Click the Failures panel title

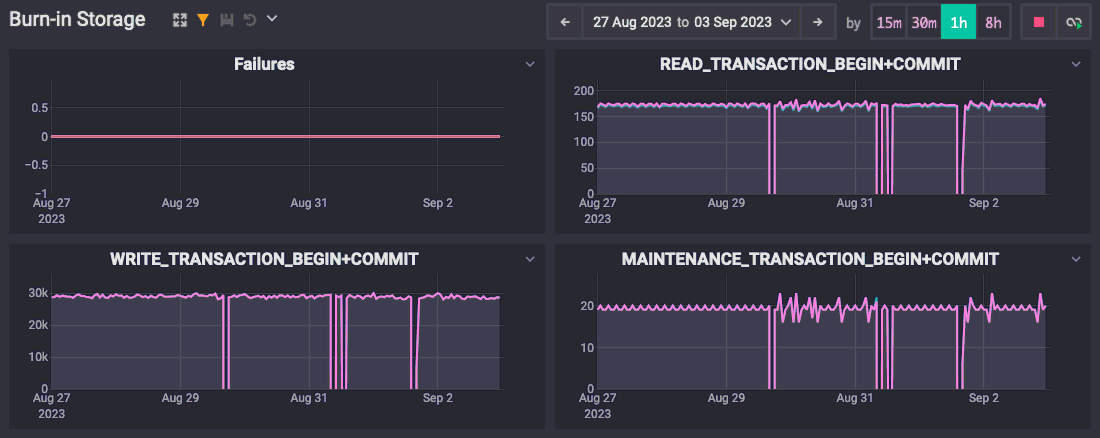click(x=264, y=65)
